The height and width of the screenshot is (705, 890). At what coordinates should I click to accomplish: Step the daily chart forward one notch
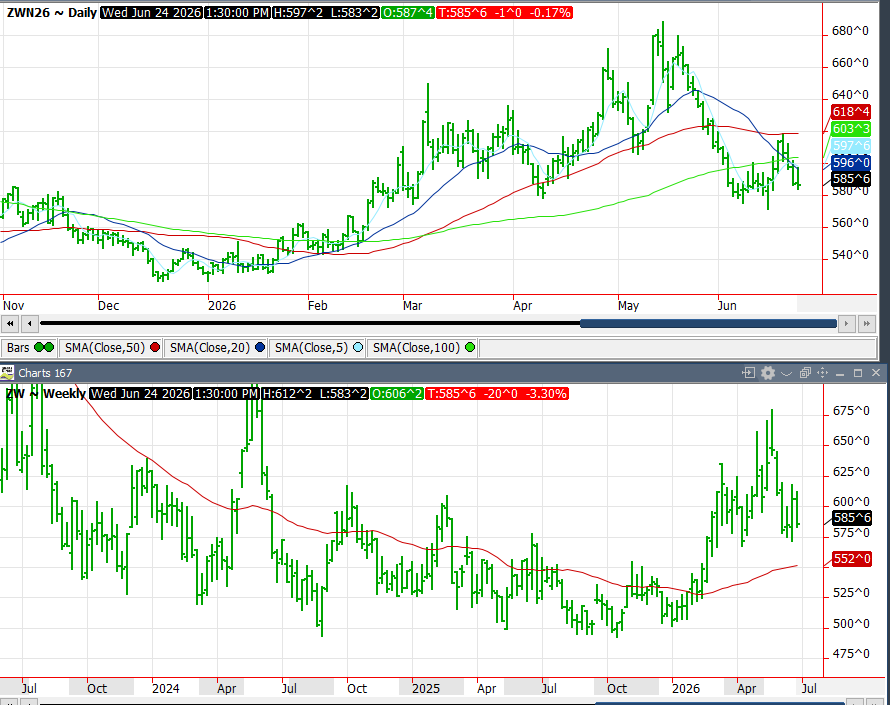point(846,324)
